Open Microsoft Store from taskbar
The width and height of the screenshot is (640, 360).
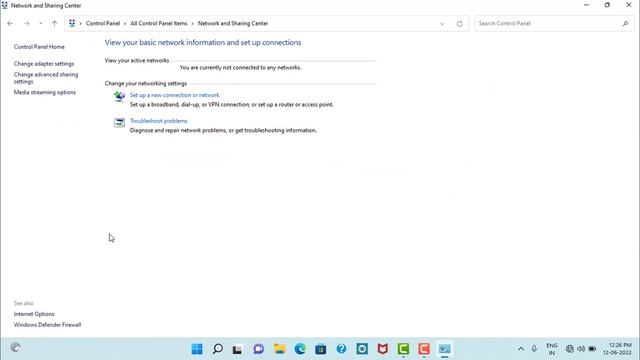[321, 349]
